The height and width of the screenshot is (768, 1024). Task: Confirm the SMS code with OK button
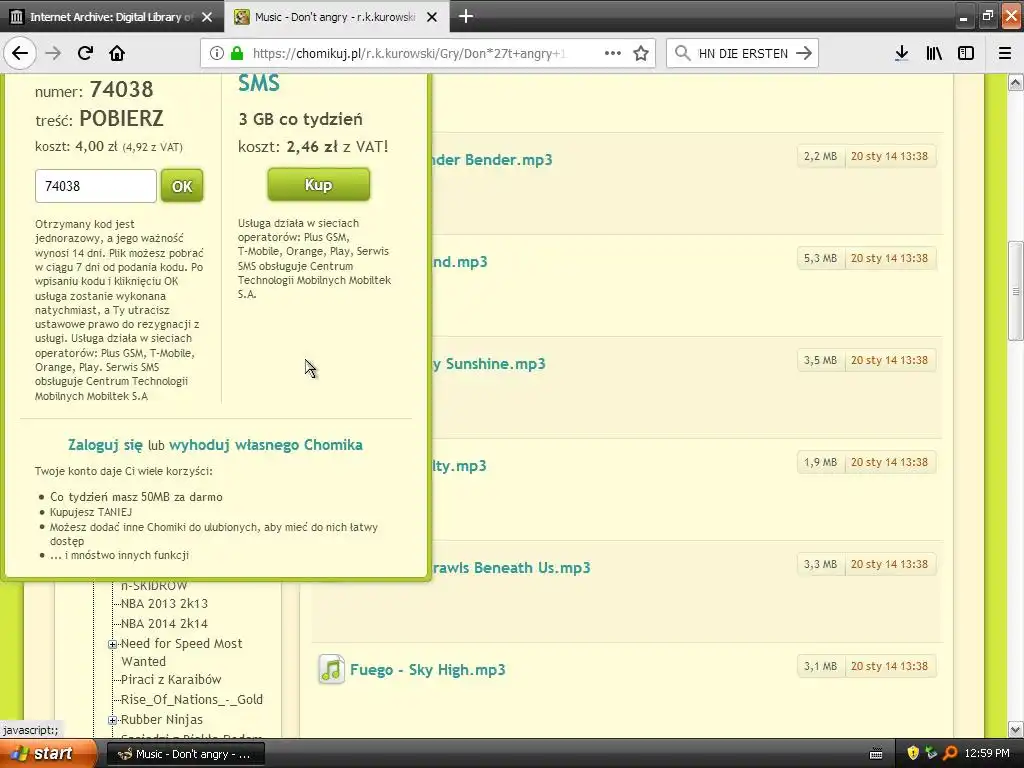point(182,186)
